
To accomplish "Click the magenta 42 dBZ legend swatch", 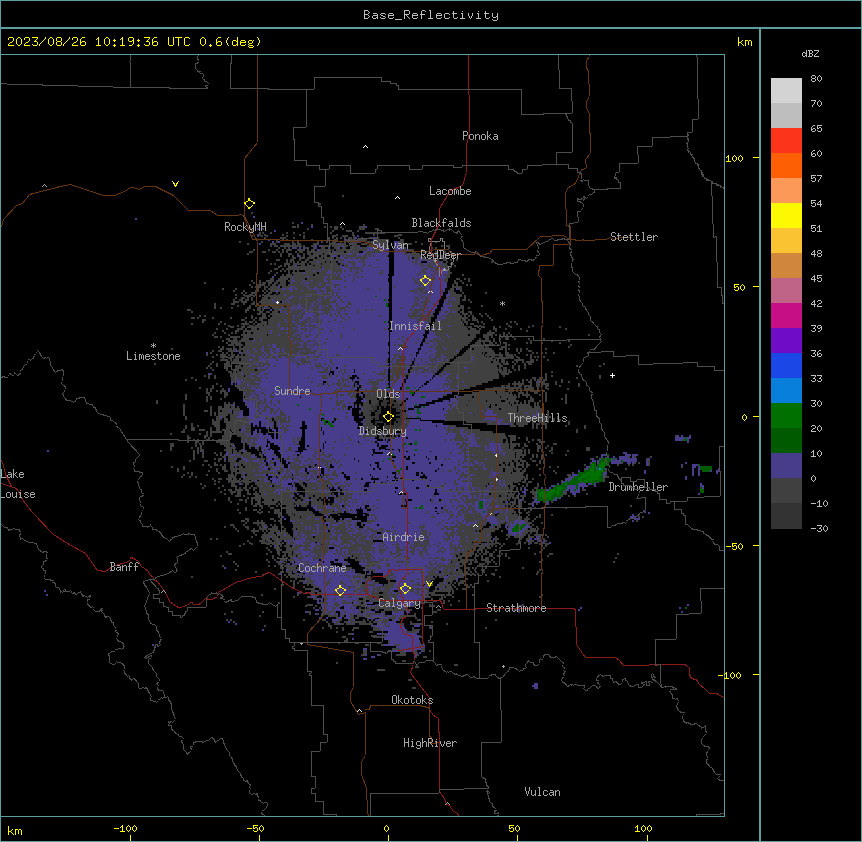I will pyautogui.click(x=786, y=315).
